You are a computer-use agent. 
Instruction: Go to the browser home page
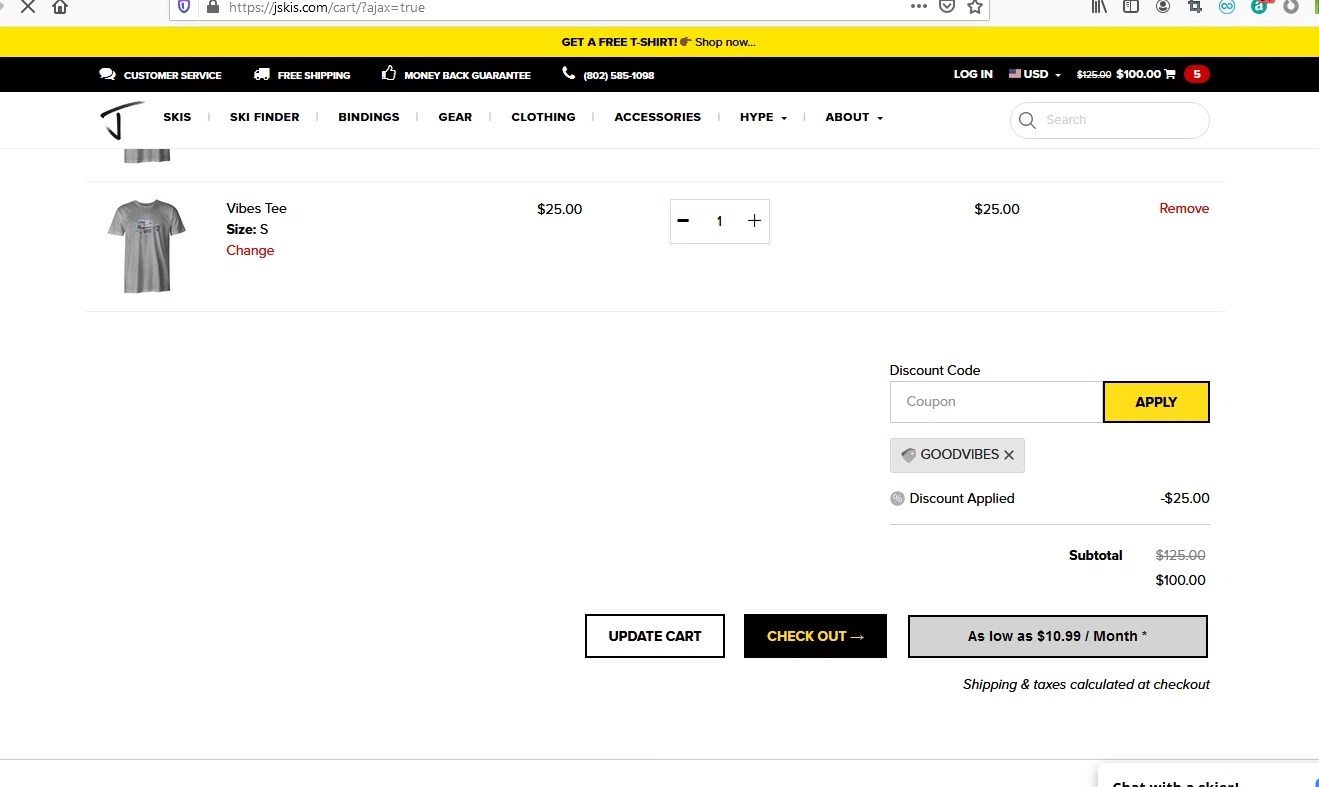click(60, 7)
